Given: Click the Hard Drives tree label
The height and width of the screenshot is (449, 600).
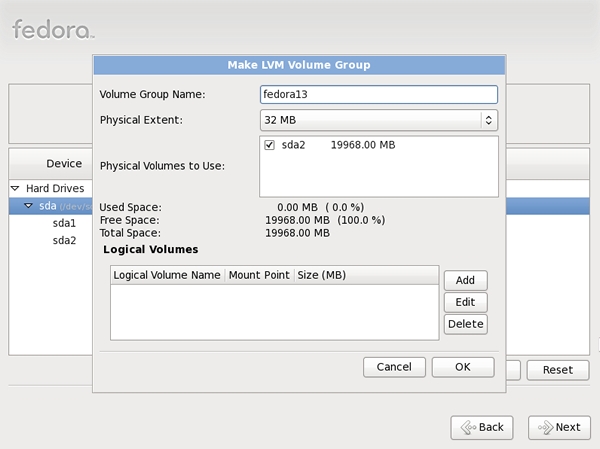Looking at the screenshot, I should (x=55, y=188).
